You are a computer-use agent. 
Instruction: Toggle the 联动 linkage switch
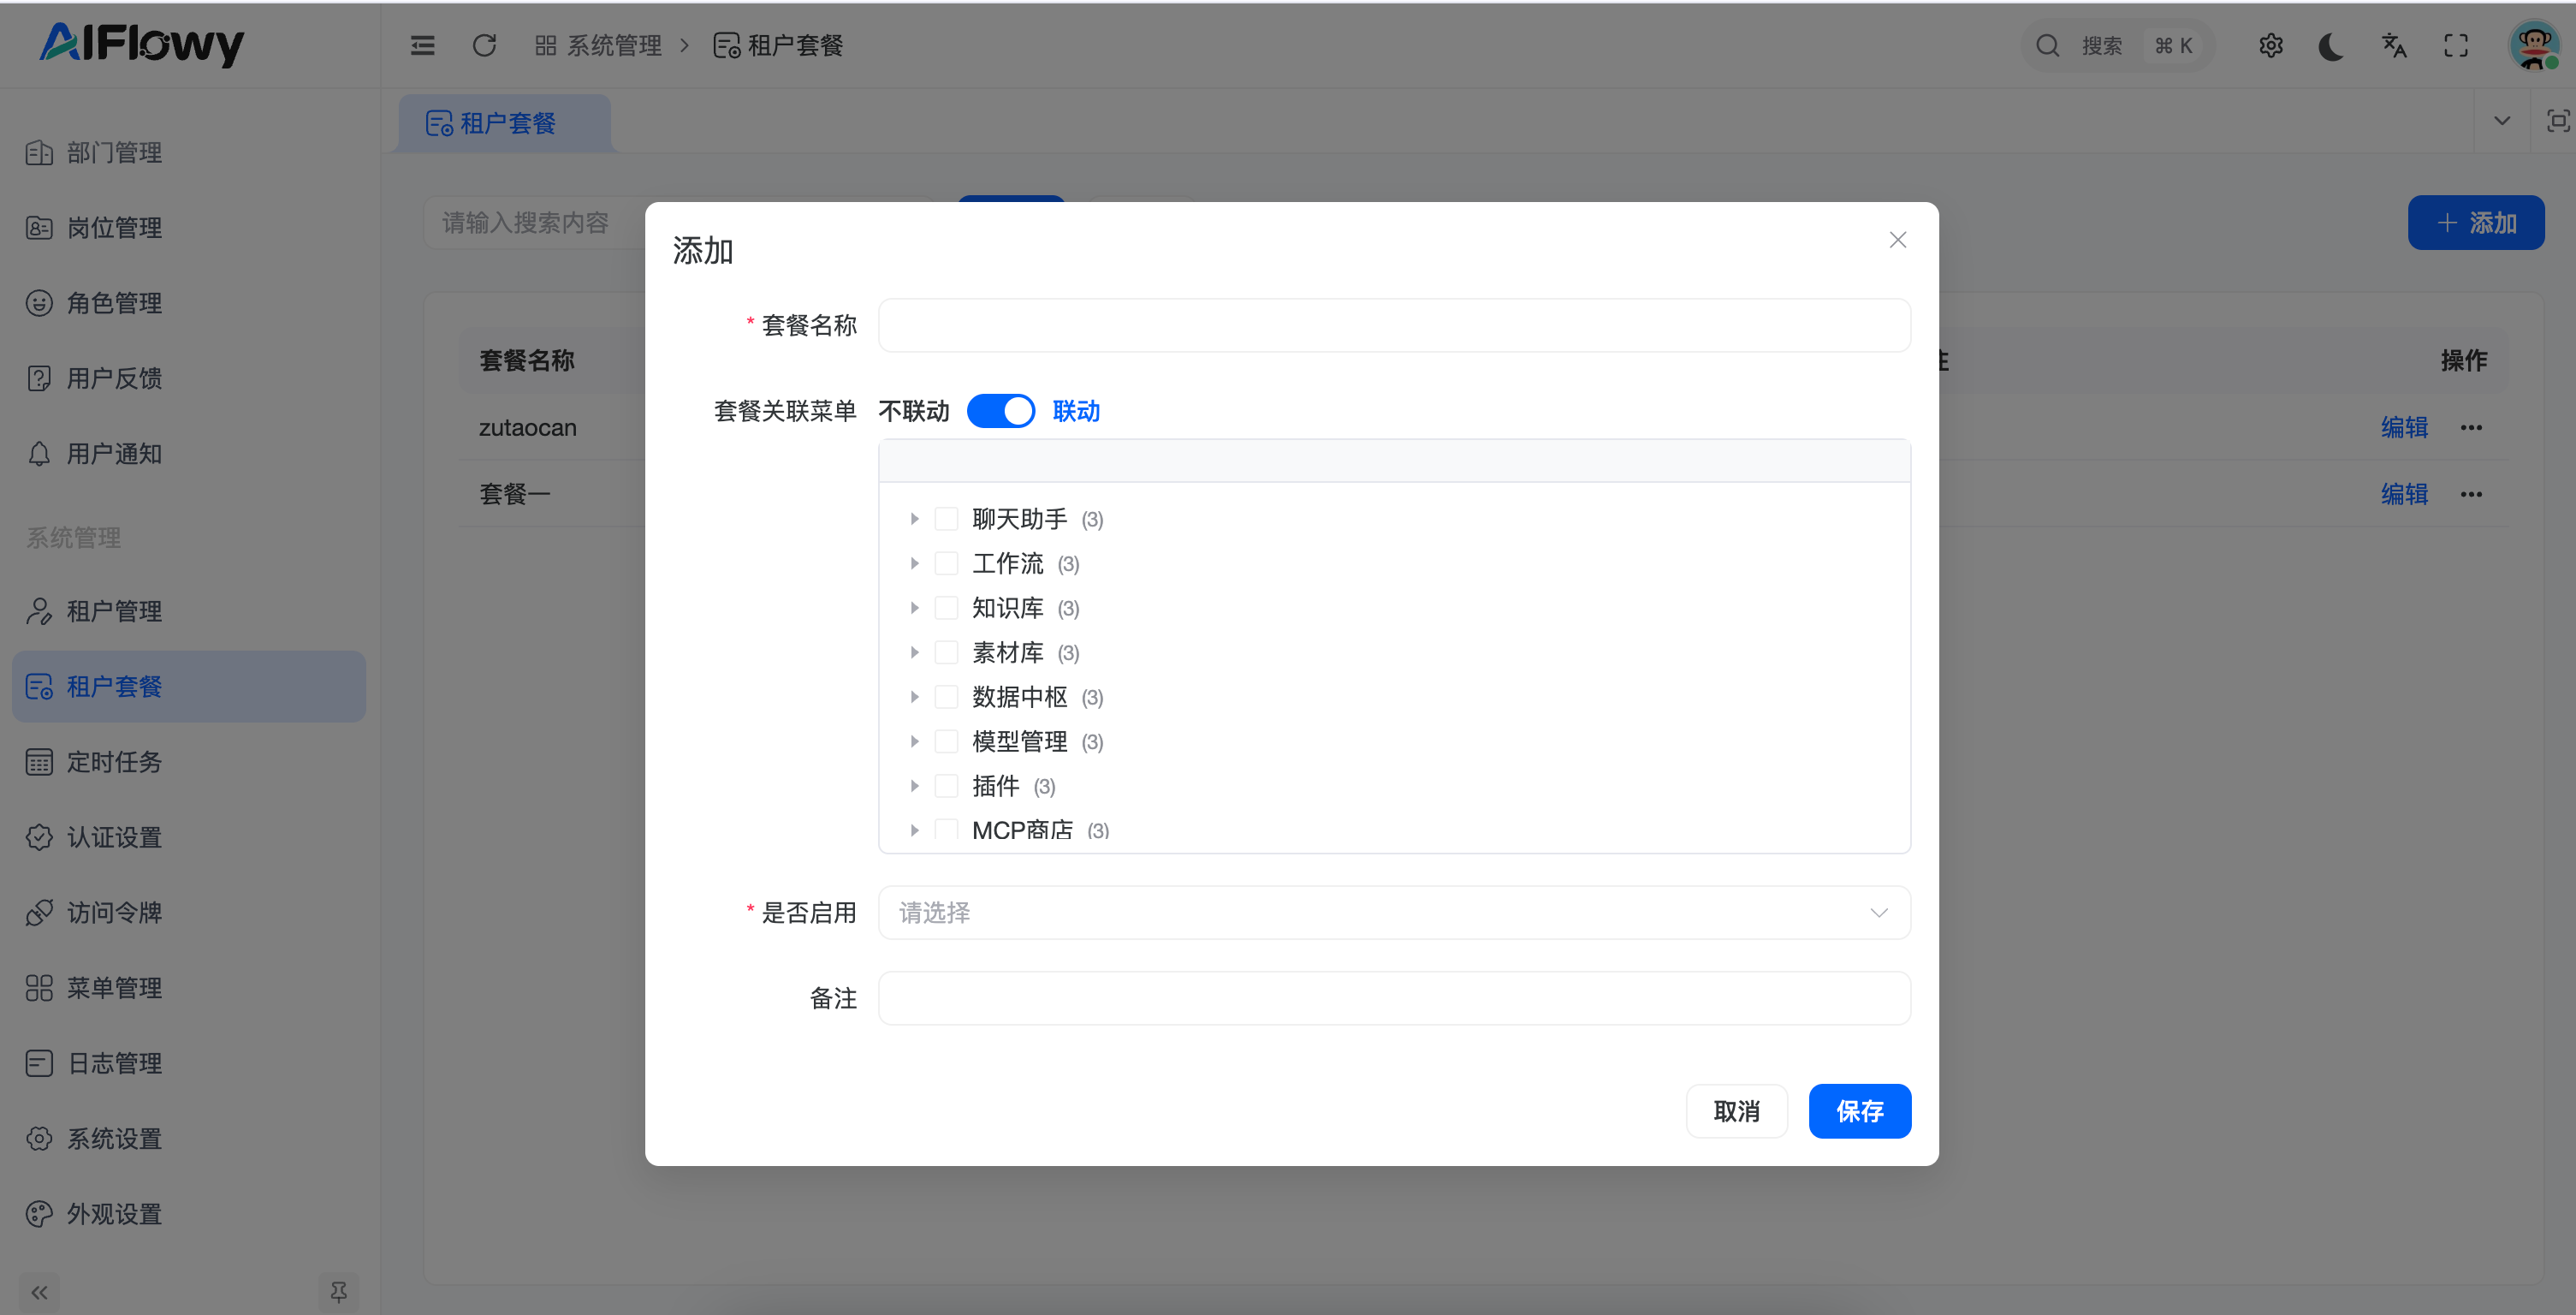tap(1000, 411)
